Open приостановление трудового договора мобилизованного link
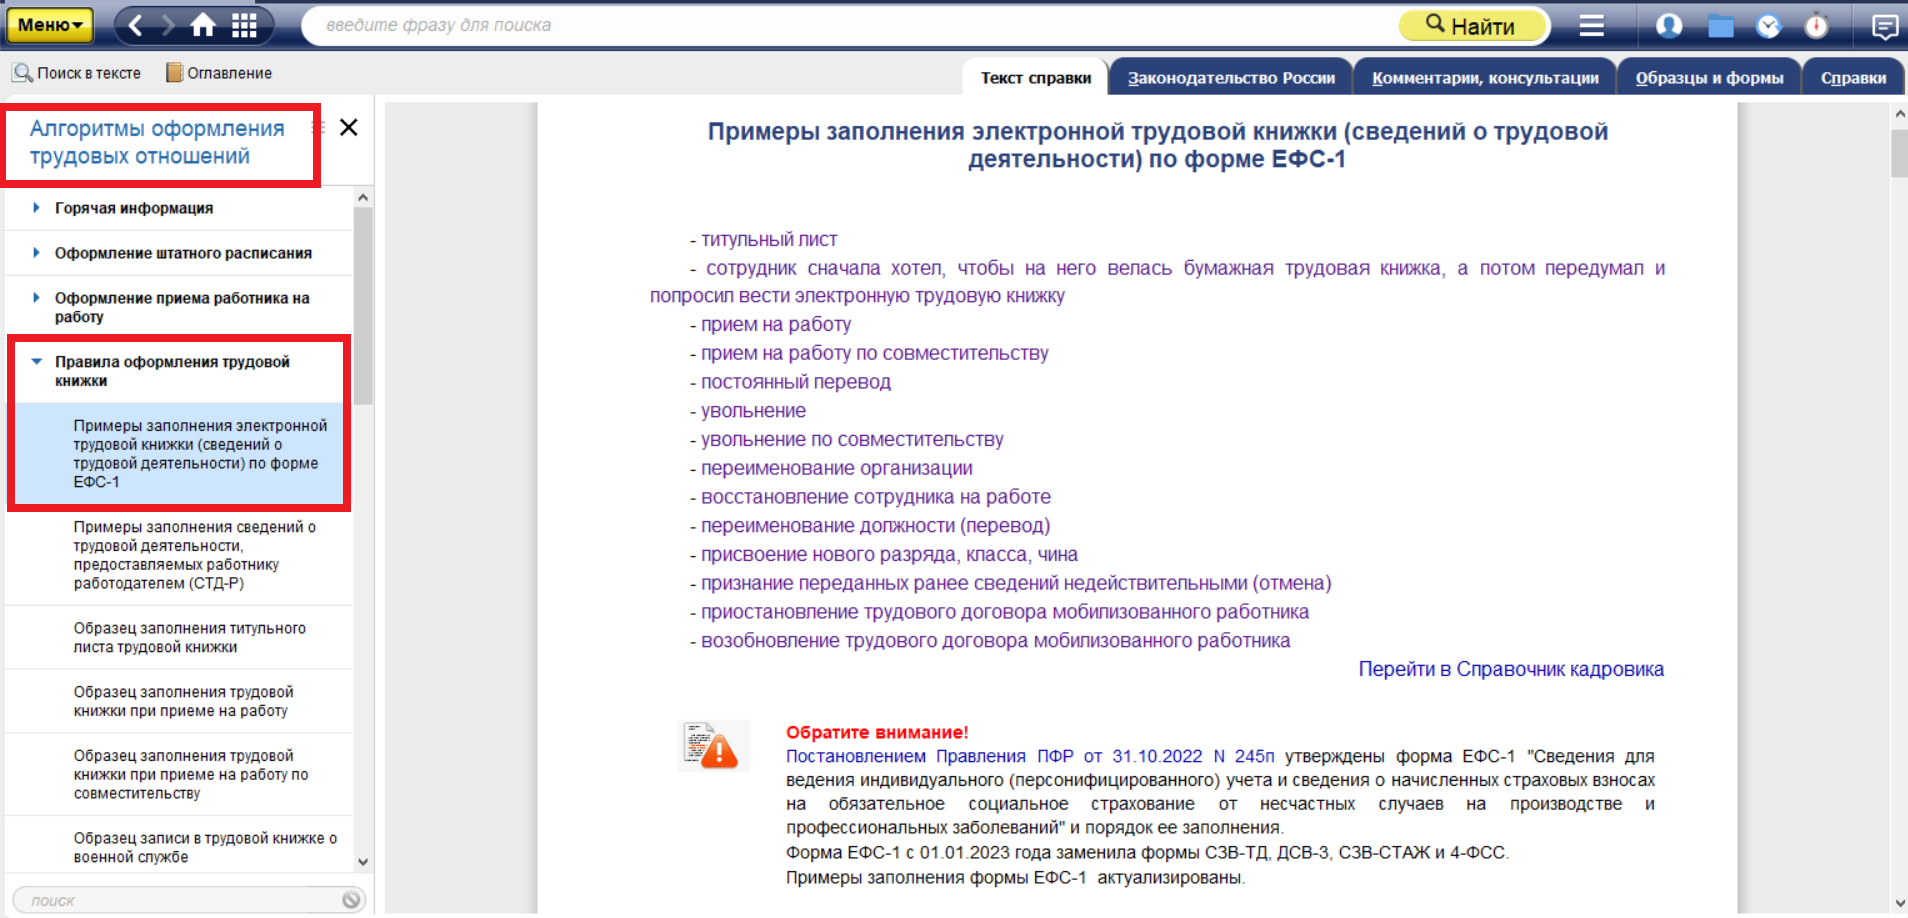1908x918 pixels. [1005, 612]
